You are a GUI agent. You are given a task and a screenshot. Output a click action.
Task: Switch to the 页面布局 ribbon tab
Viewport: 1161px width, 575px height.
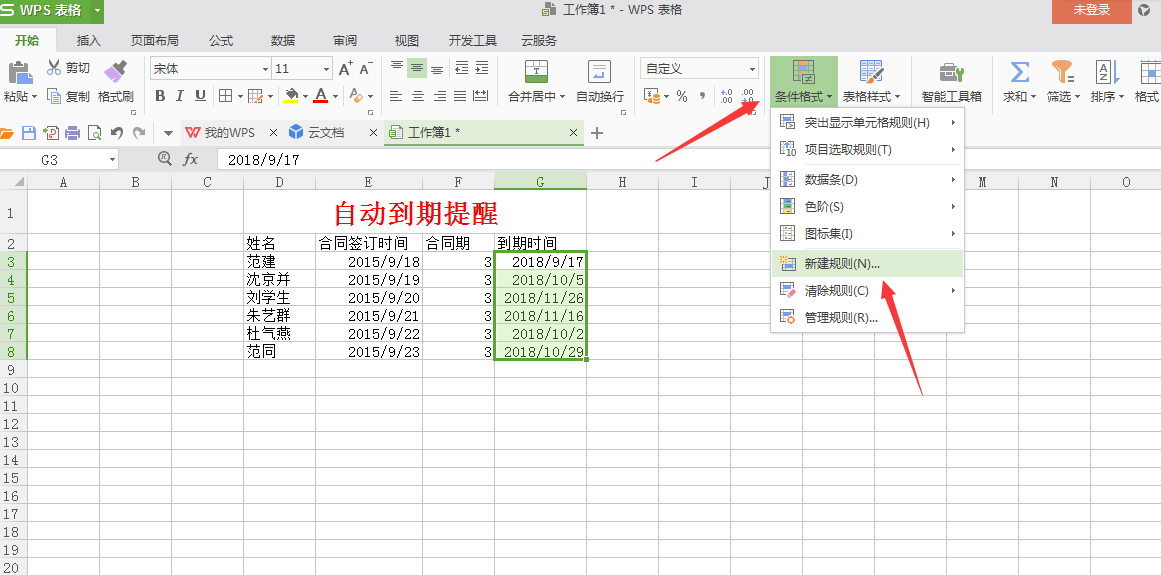coord(155,41)
